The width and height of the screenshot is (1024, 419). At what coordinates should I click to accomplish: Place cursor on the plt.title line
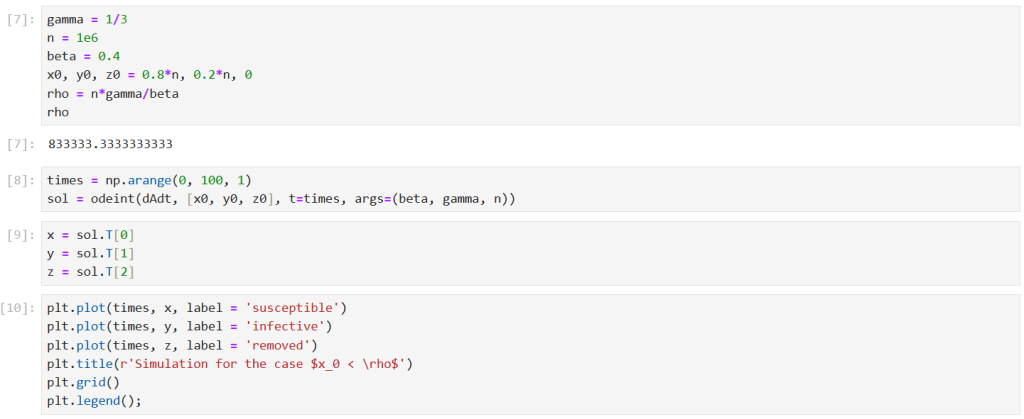(x=229, y=363)
